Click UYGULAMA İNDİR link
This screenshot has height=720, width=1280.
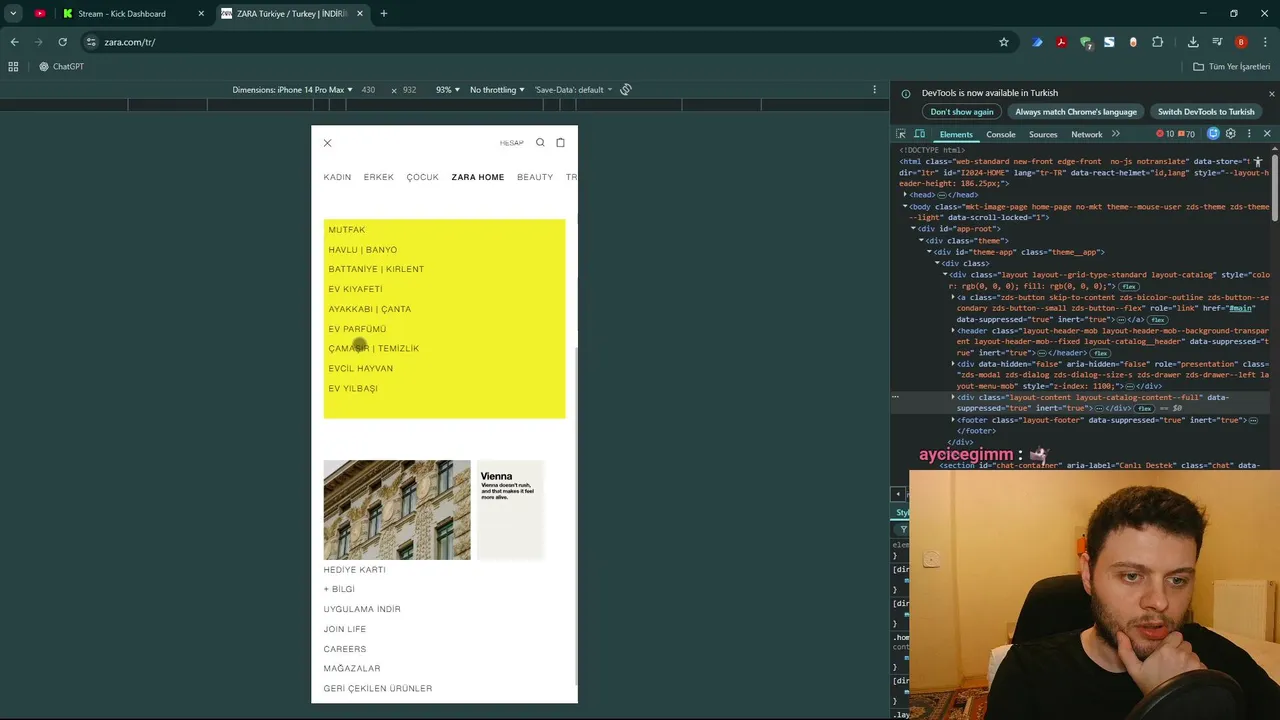362,609
